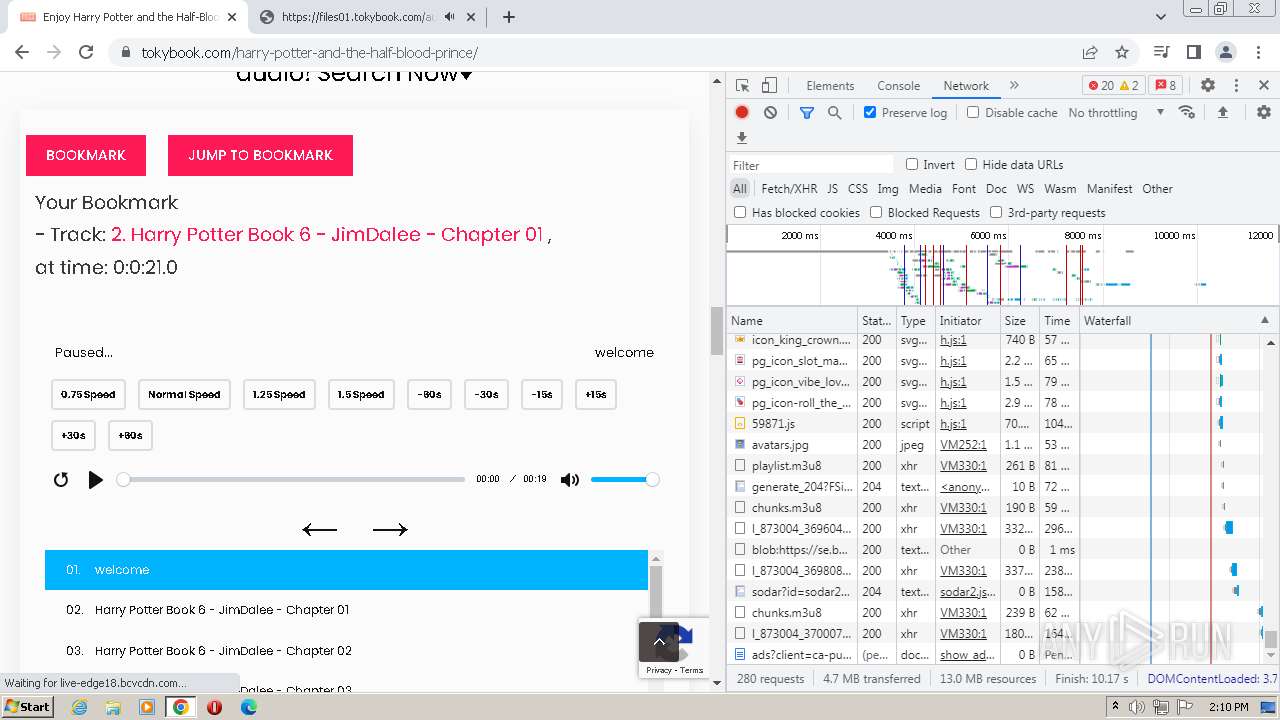Viewport: 1280px width, 720px height.
Task: Click the export HAR download icon
Action: click(742, 138)
